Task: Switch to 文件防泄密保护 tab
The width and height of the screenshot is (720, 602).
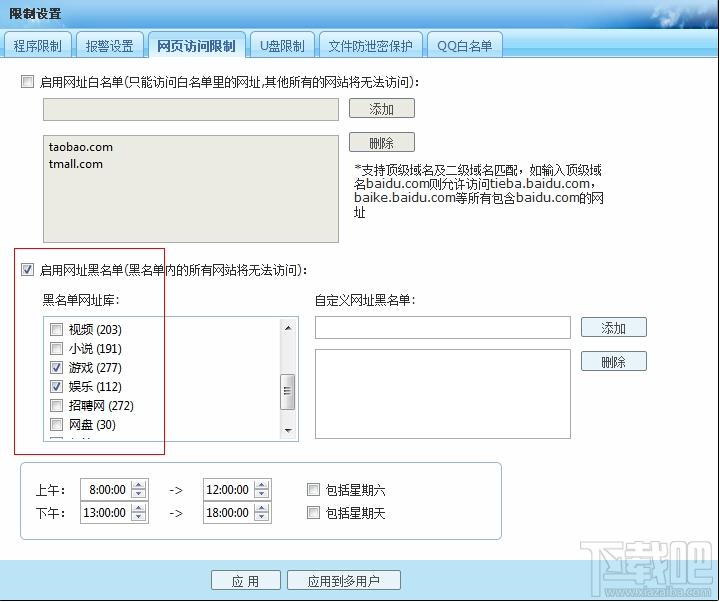Action: [370, 45]
